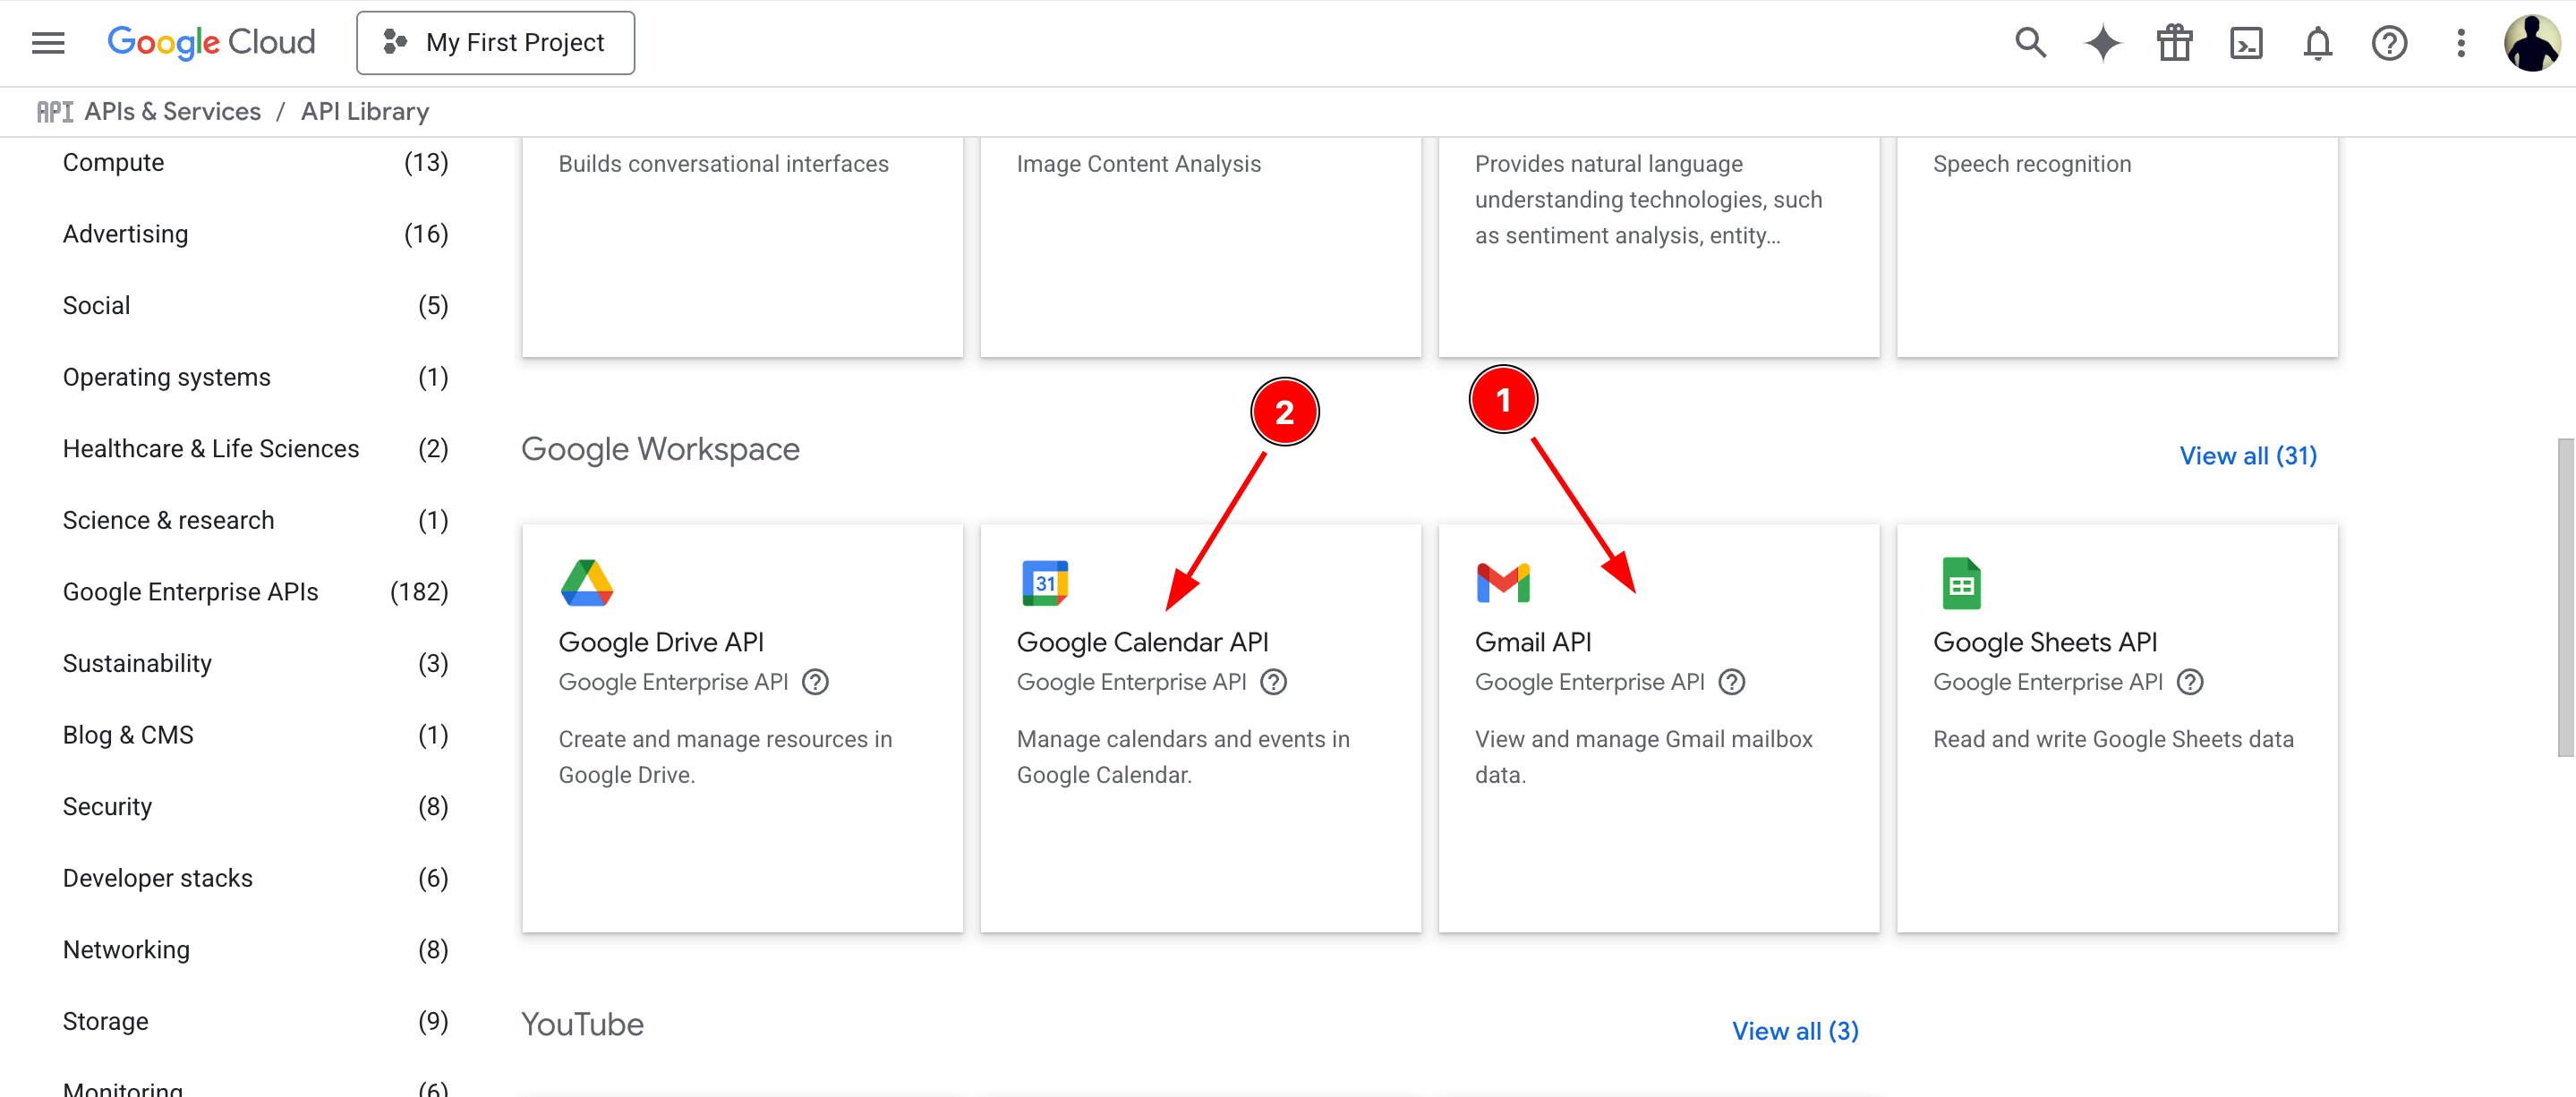Open Google Calendar API title
Viewport: 2576px width, 1097px height.
(1142, 643)
